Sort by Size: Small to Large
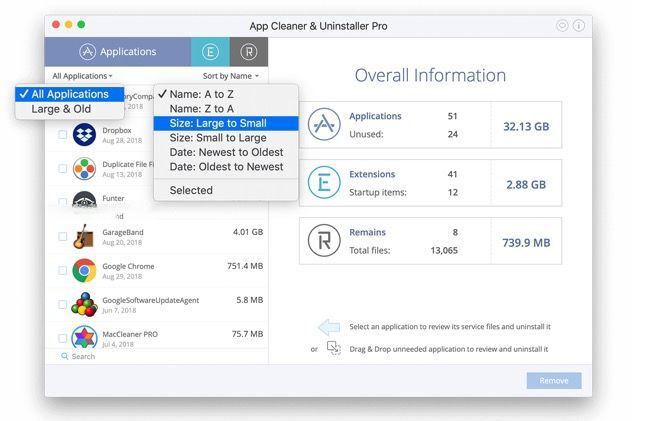The width and height of the screenshot is (645, 421). [x=226, y=138]
